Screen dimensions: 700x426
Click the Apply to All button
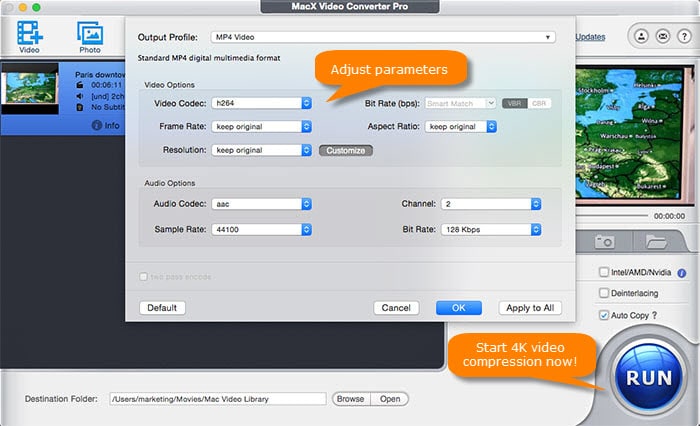(530, 308)
